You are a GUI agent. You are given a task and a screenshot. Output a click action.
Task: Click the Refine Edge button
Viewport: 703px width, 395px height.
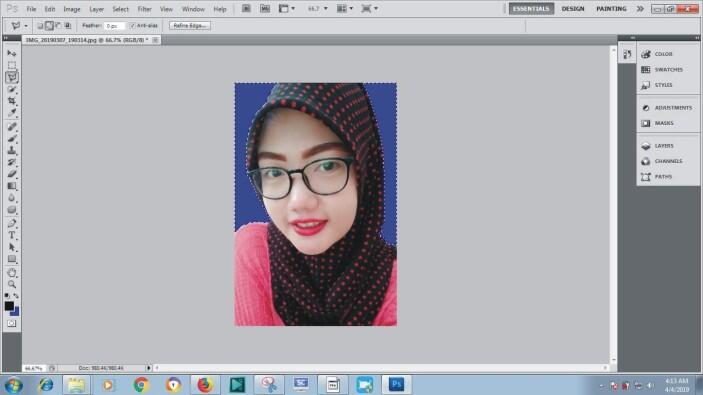click(x=190, y=26)
